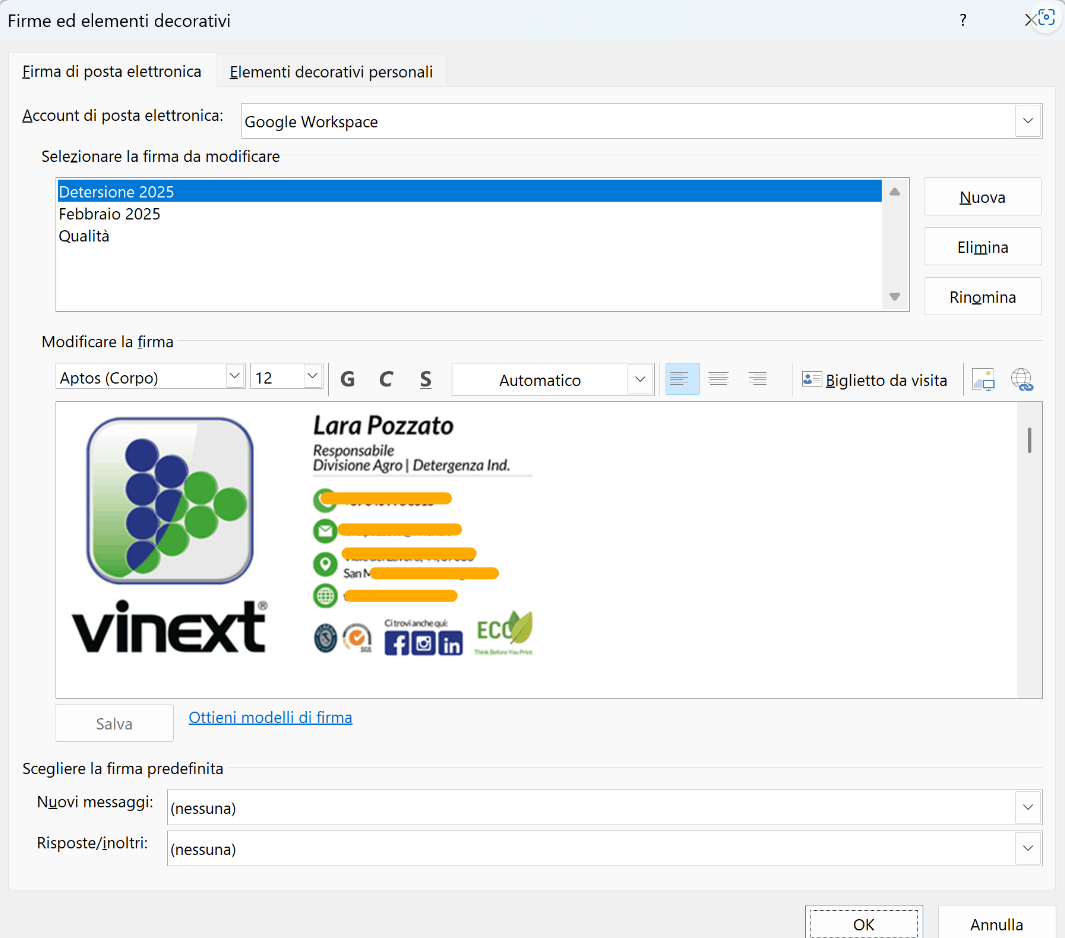The width and height of the screenshot is (1065, 938).
Task: Click the Rinomina button
Action: click(982, 297)
